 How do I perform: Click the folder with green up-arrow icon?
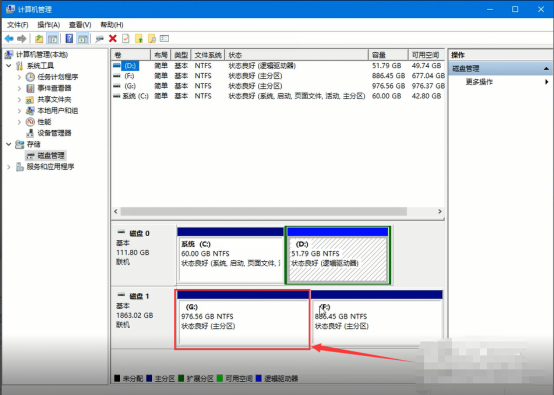pyautogui.click(x=139, y=39)
